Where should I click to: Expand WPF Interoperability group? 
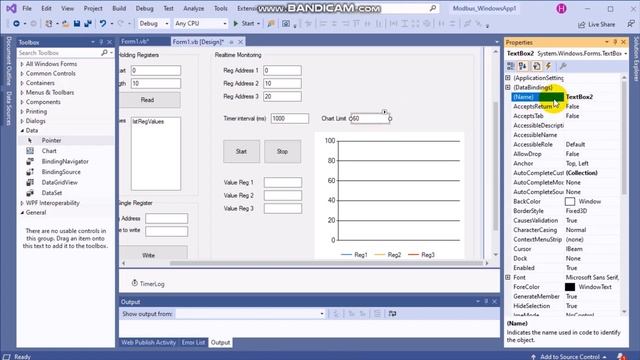pos(22,203)
